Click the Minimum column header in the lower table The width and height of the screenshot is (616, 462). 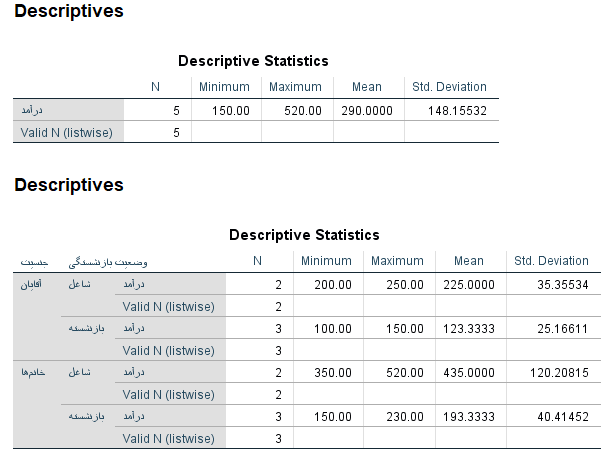(x=326, y=261)
